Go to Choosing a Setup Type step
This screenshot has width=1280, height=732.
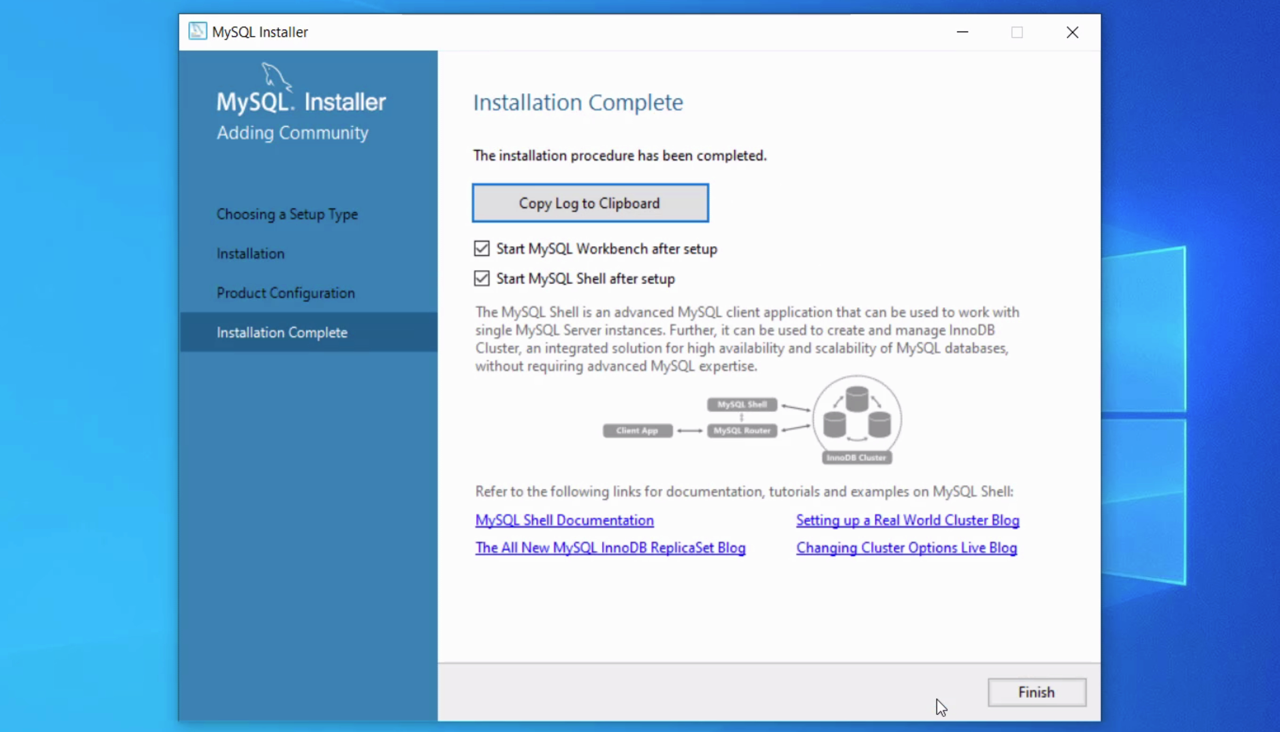point(287,214)
